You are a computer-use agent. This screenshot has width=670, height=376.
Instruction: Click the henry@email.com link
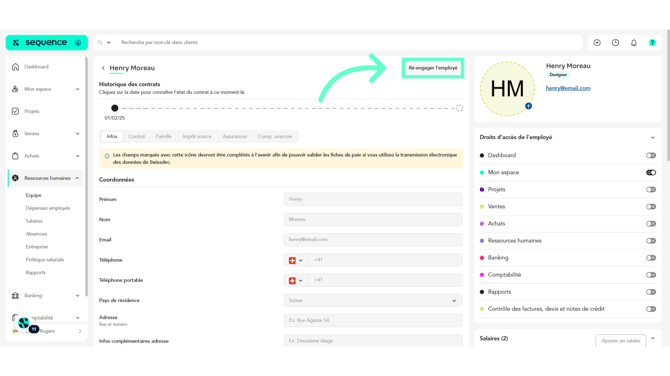[568, 88]
